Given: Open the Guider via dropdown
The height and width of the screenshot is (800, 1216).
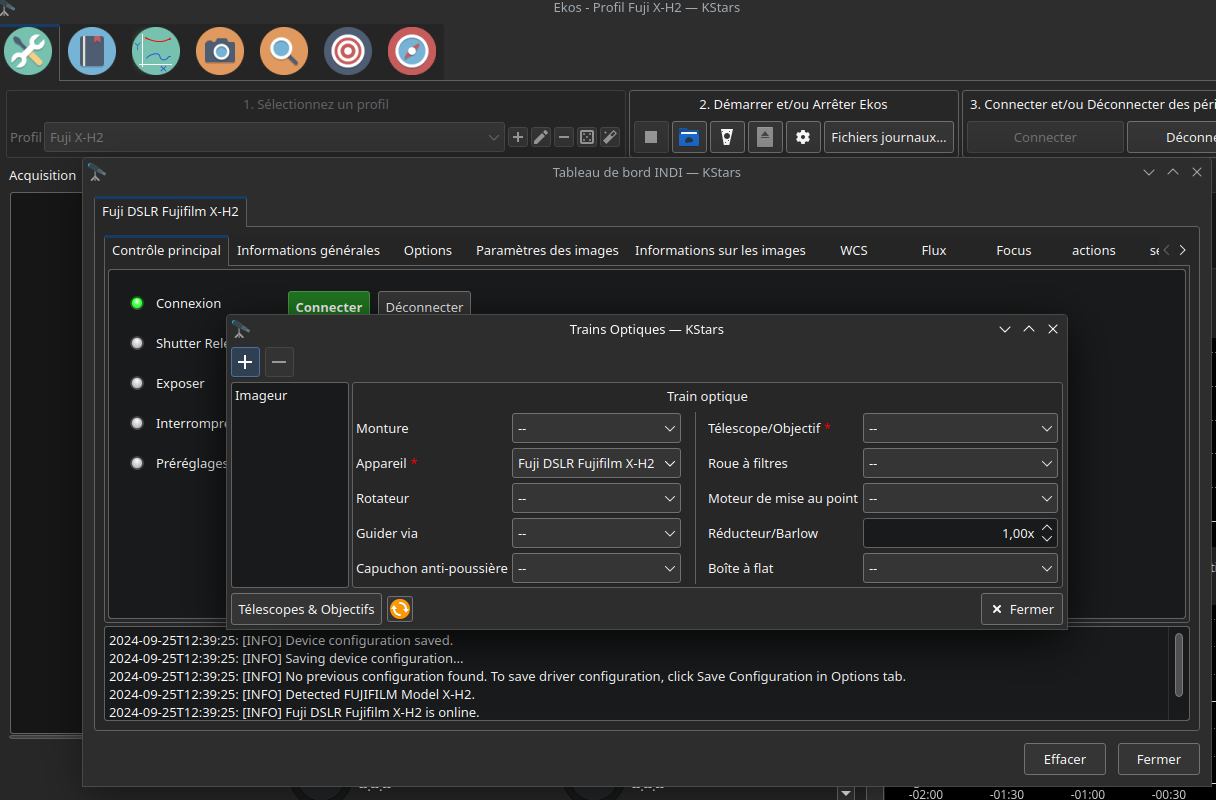Looking at the screenshot, I should pos(596,533).
